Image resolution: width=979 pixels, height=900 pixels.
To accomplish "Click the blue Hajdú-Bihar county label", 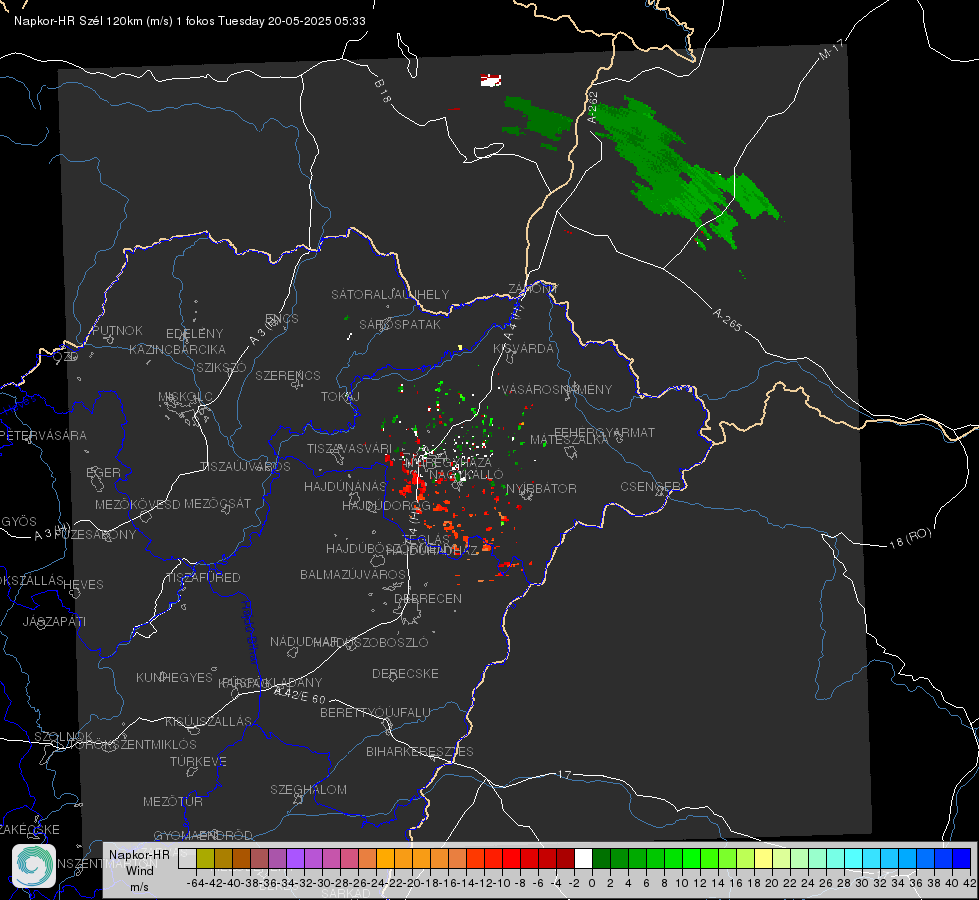I will click(249, 632).
